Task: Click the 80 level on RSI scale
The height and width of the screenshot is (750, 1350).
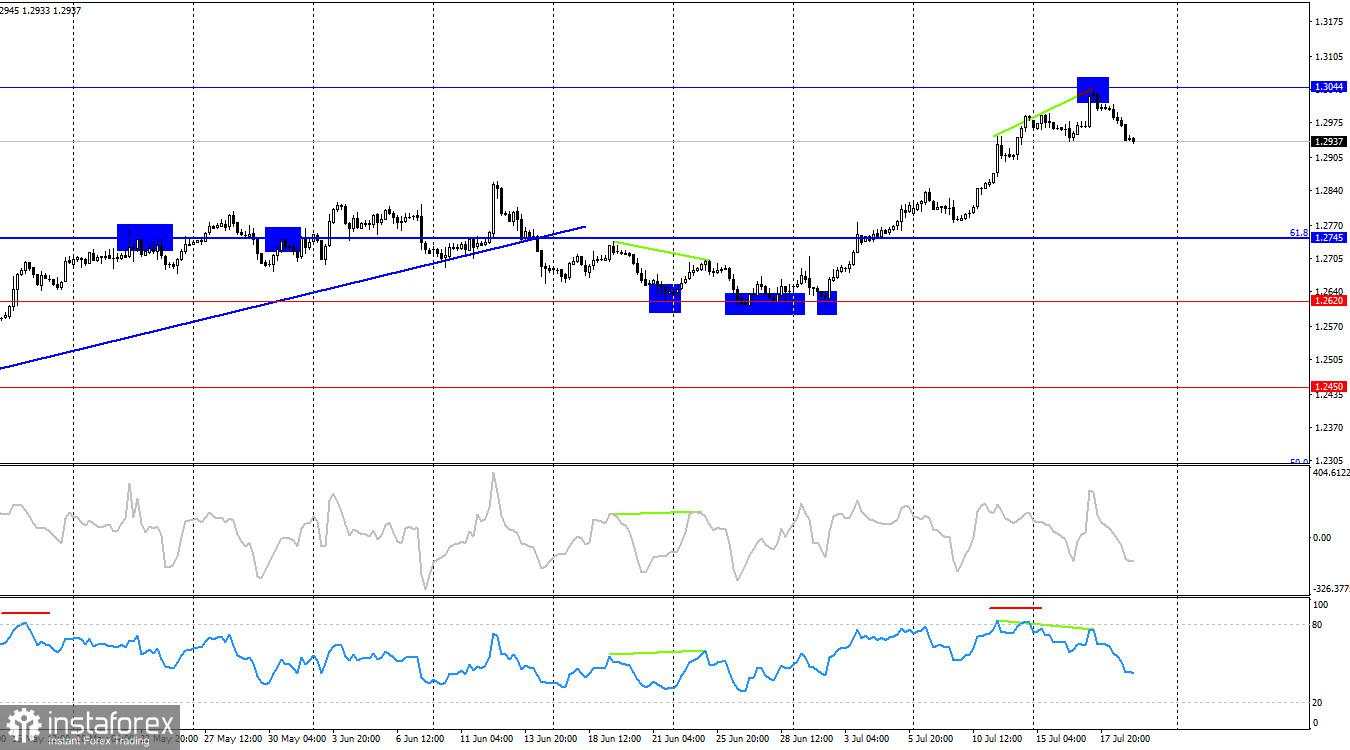Action: [1318, 625]
